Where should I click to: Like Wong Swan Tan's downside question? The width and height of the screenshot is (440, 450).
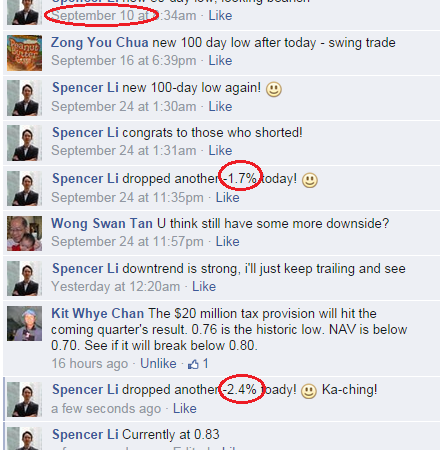[227, 241]
